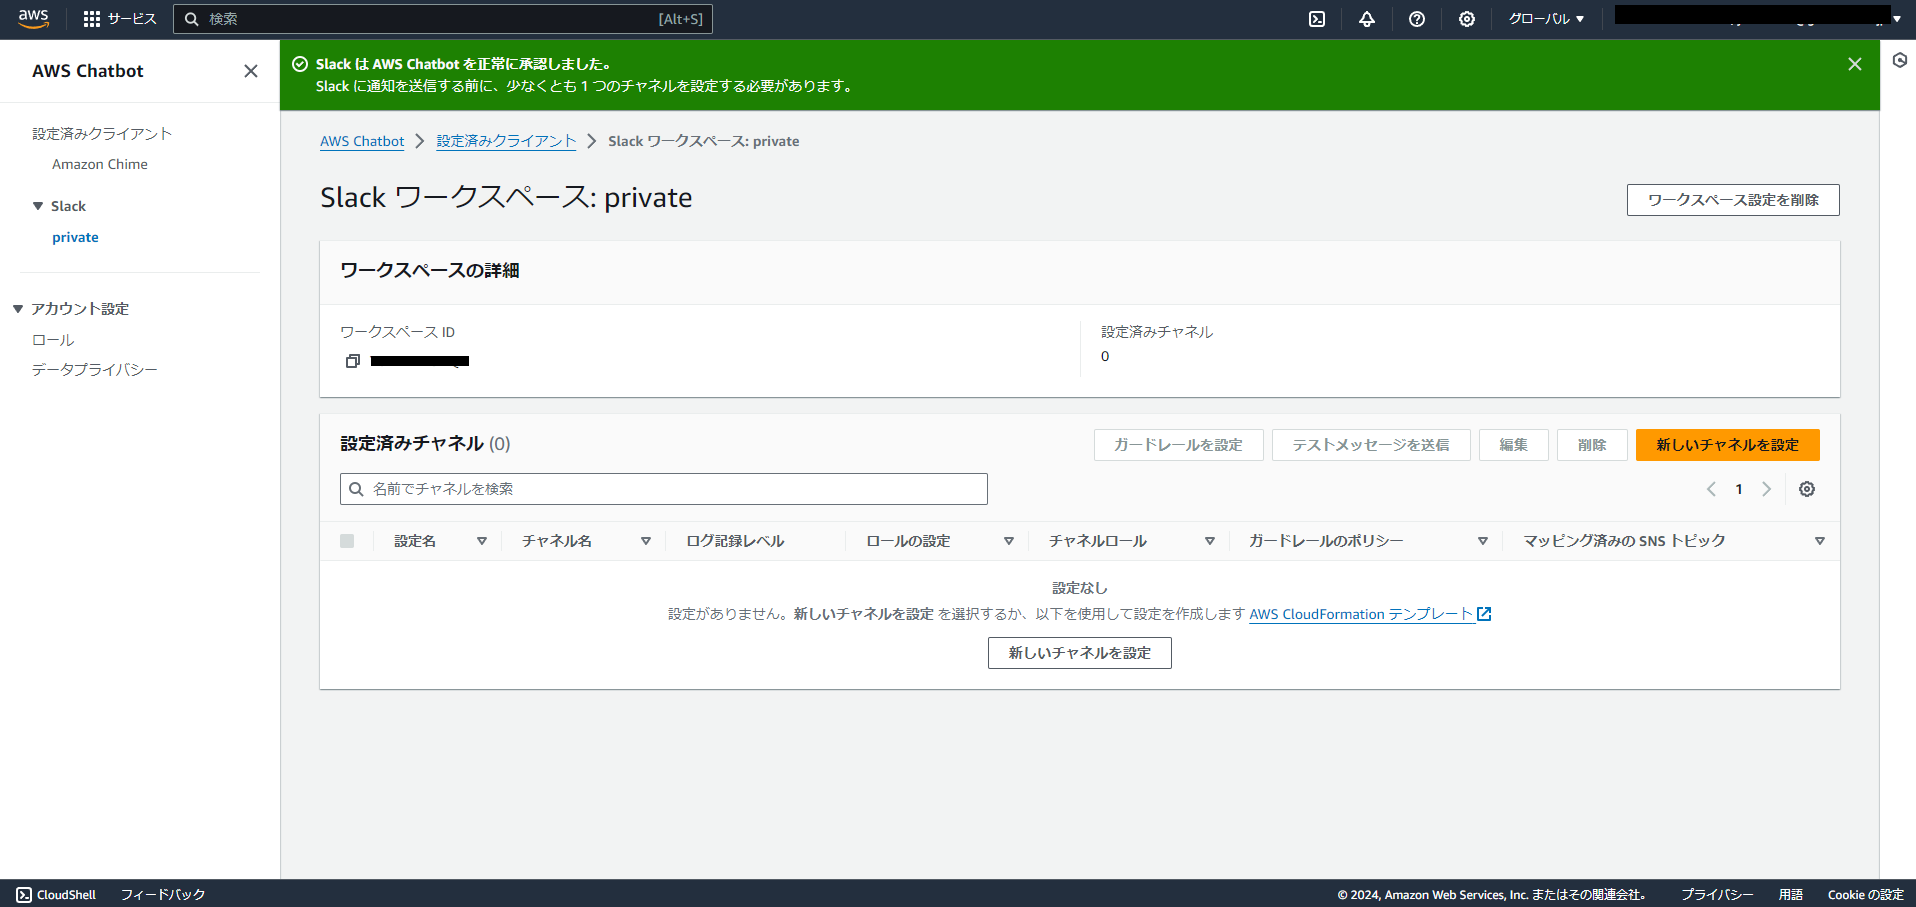This screenshot has width=1916, height=907.
Task: Open the help question mark icon
Action: (x=1417, y=19)
